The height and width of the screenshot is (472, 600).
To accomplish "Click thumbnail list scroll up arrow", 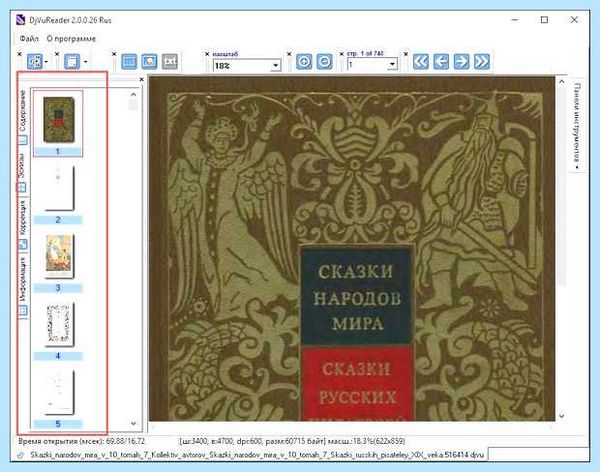I will pyautogui.click(x=133, y=94).
